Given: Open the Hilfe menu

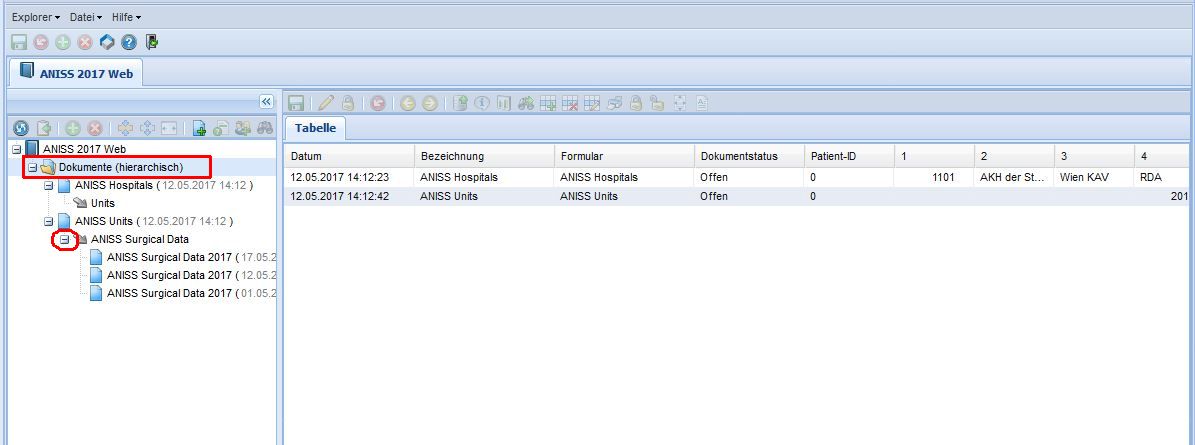Looking at the screenshot, I should [125, 17].
